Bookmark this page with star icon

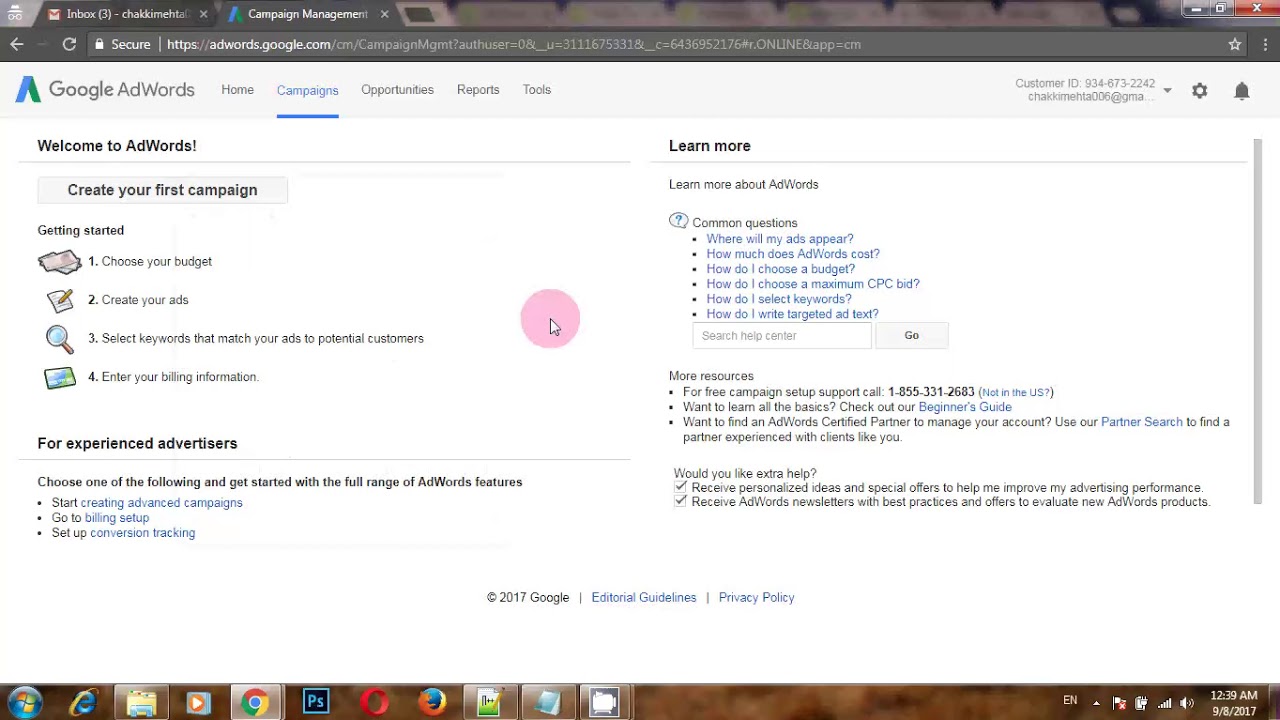click(x=1235, y=44)
